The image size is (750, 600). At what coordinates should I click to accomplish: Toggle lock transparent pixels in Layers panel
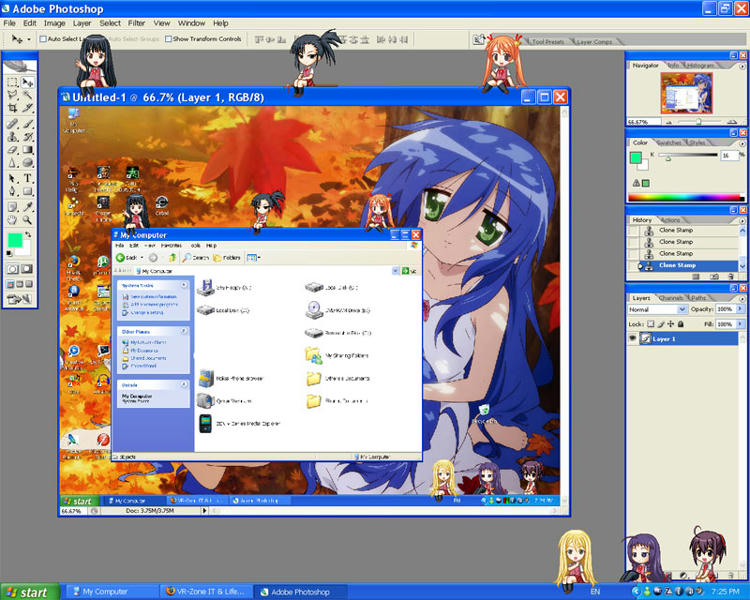pos(651,324)
